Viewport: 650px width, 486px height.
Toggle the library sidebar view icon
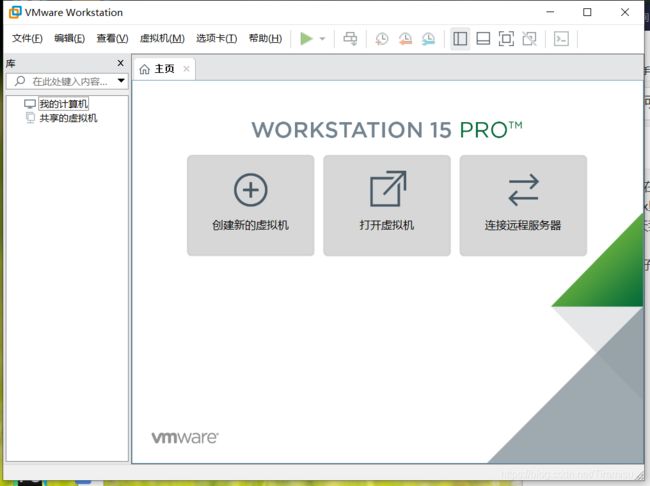(460, 39)
